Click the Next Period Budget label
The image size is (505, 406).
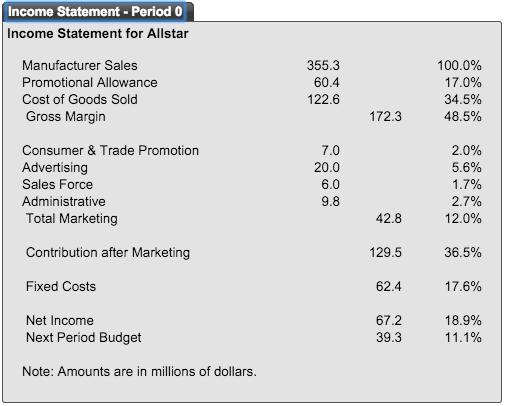pyautogui.click(x=83, y=338)
